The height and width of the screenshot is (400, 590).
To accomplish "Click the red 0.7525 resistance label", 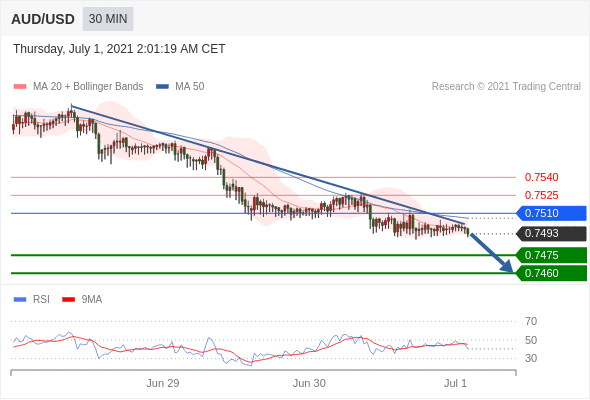I will [x=541, y=195].
